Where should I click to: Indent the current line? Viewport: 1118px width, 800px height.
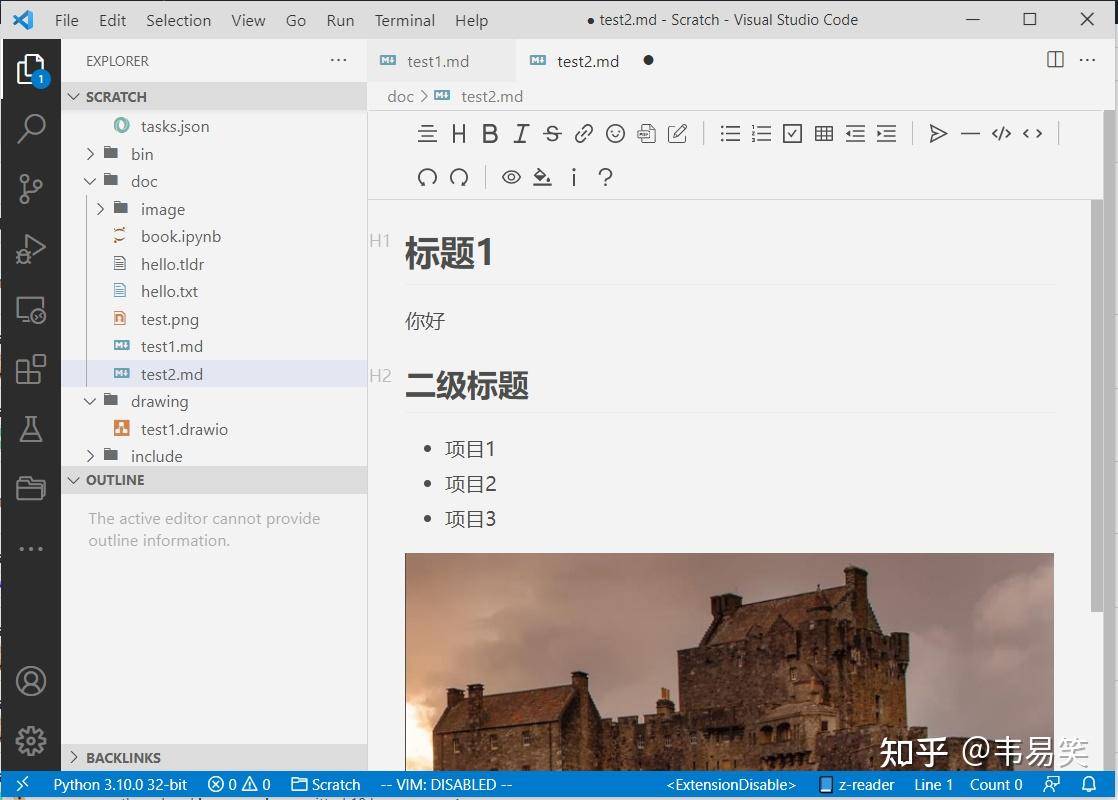(x=886, y=133)
